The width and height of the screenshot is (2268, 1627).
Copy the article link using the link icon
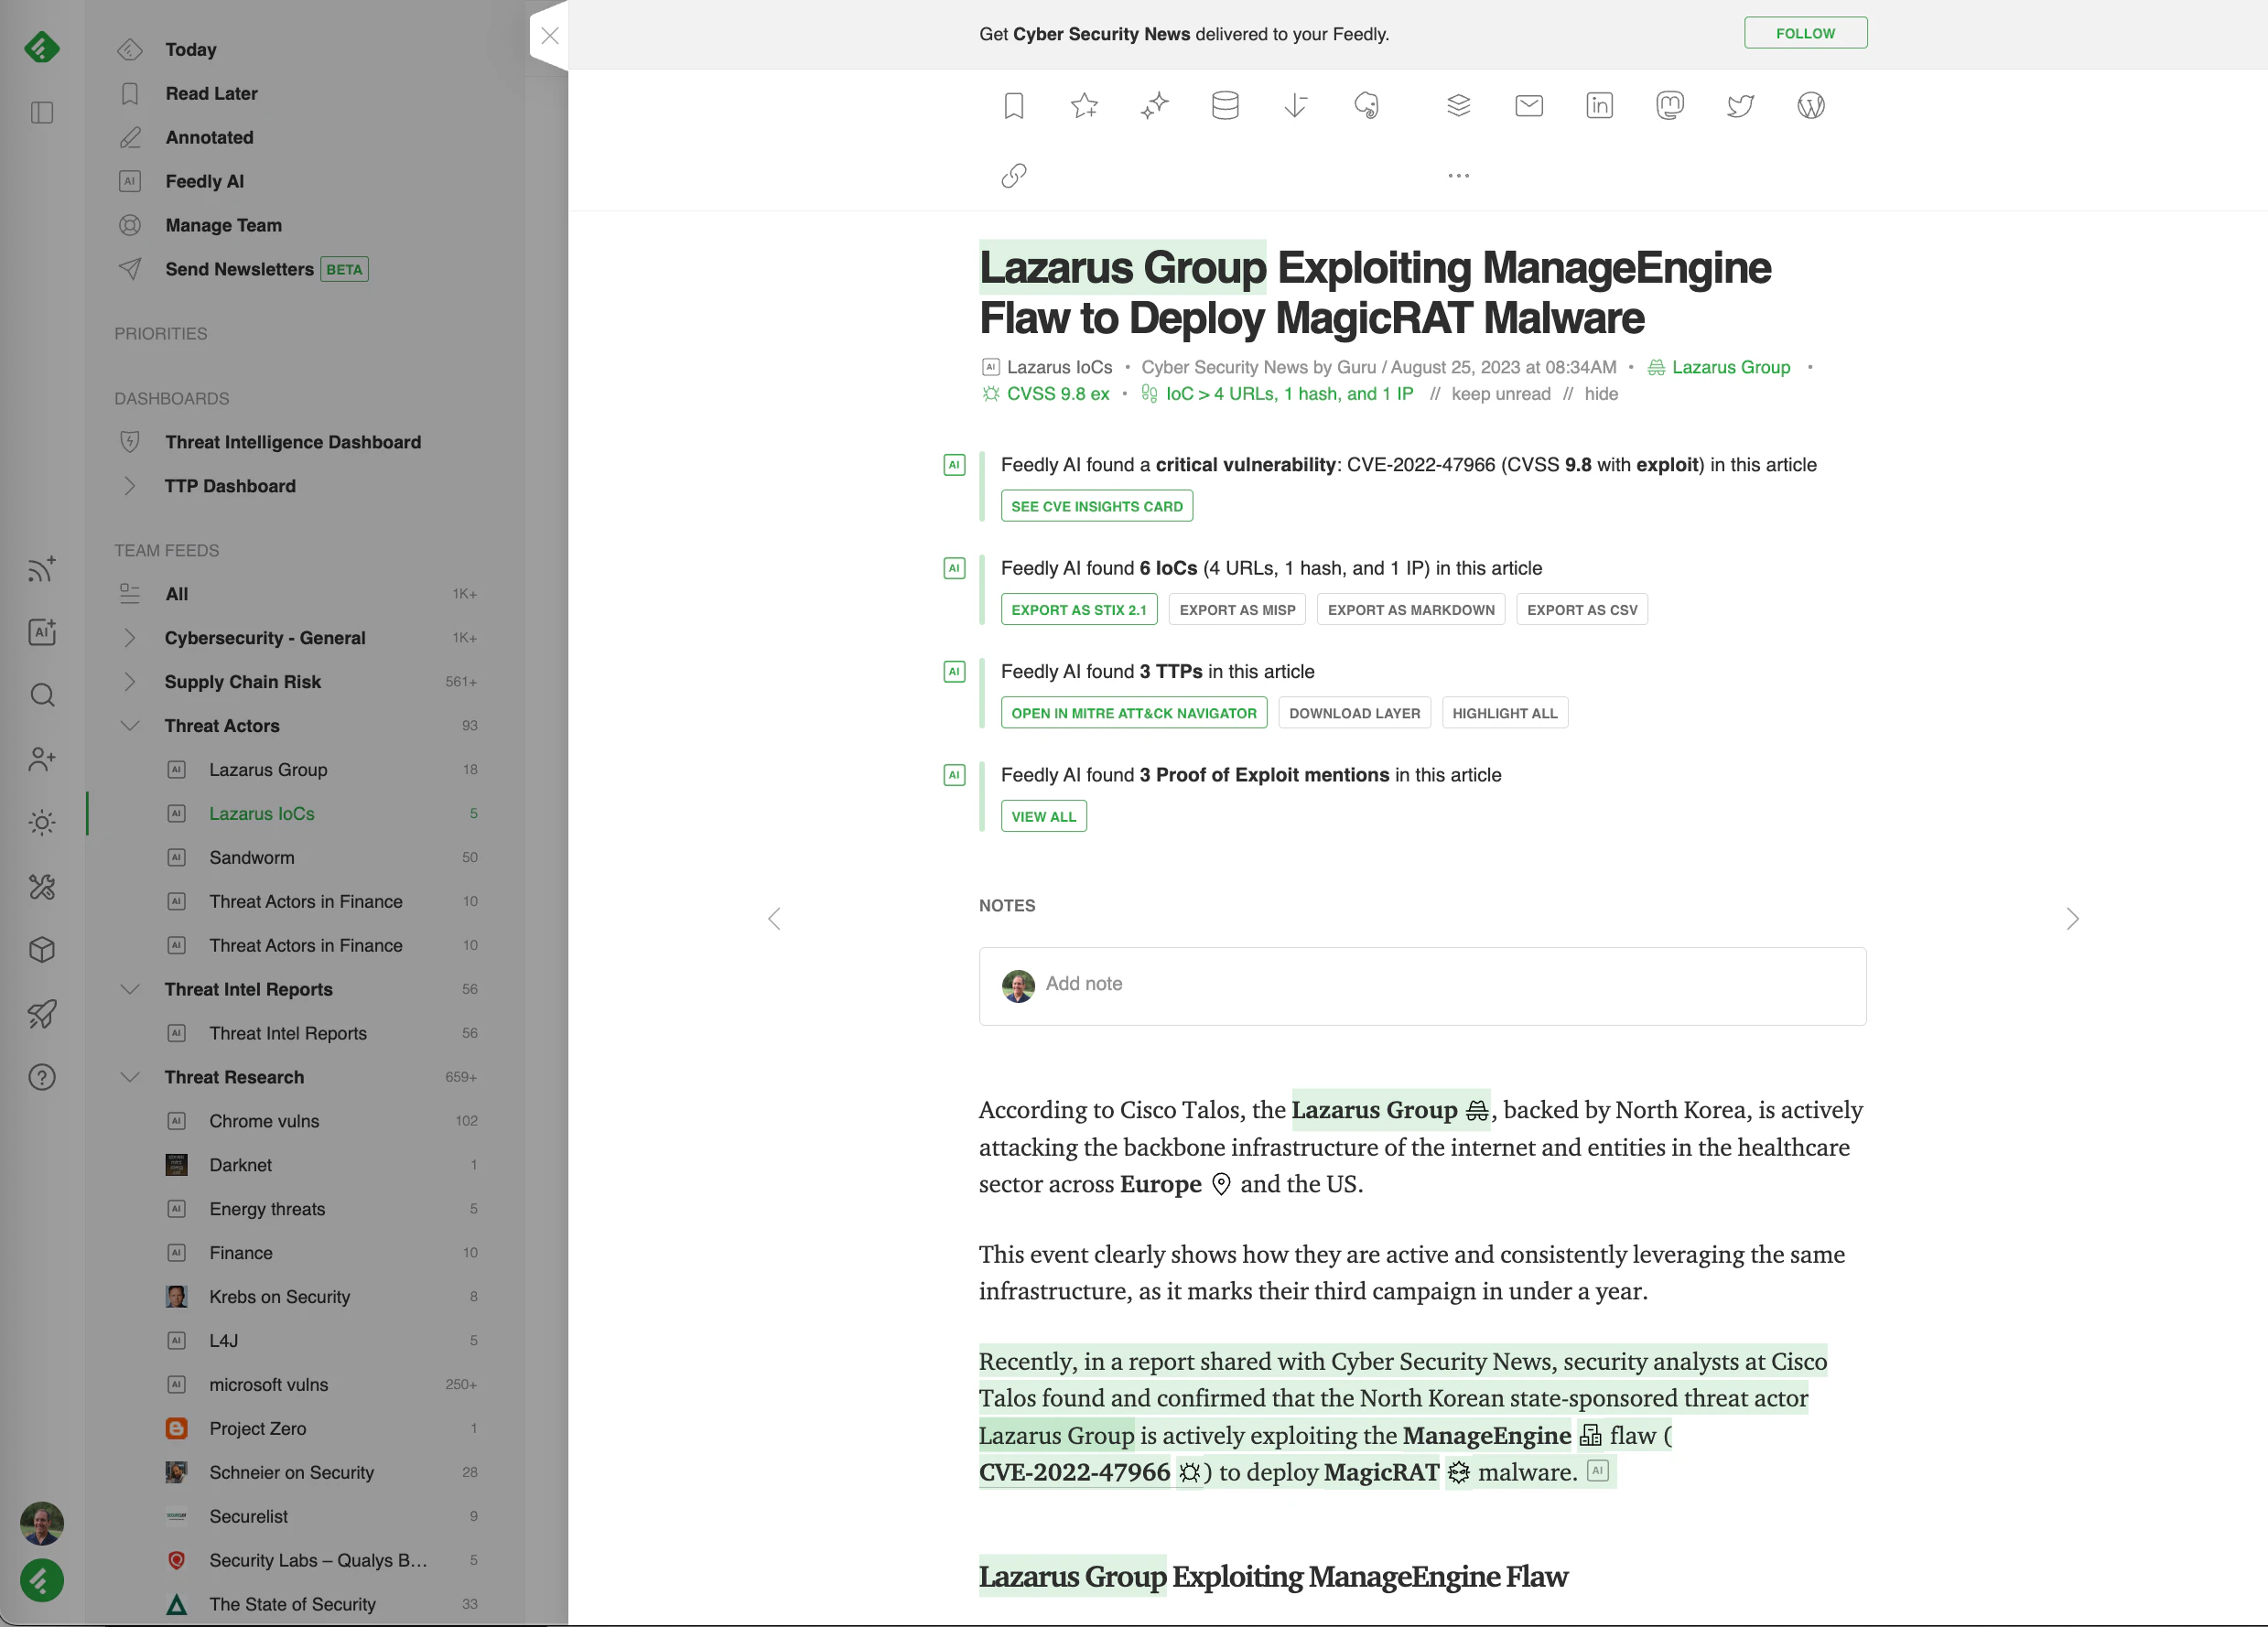[x=1013, y=176]
